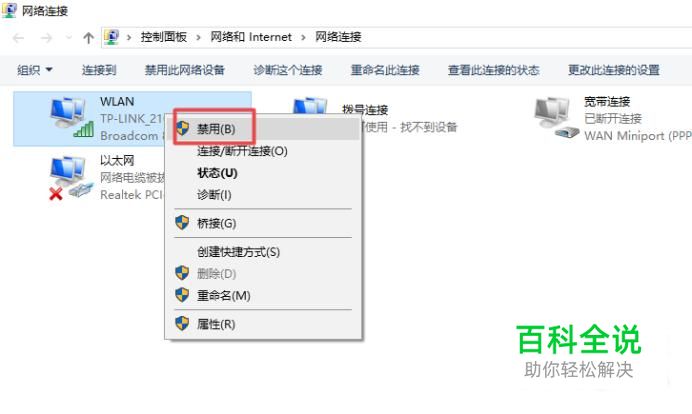Open the 组织 dropdown menu

[x=34, y=70]
